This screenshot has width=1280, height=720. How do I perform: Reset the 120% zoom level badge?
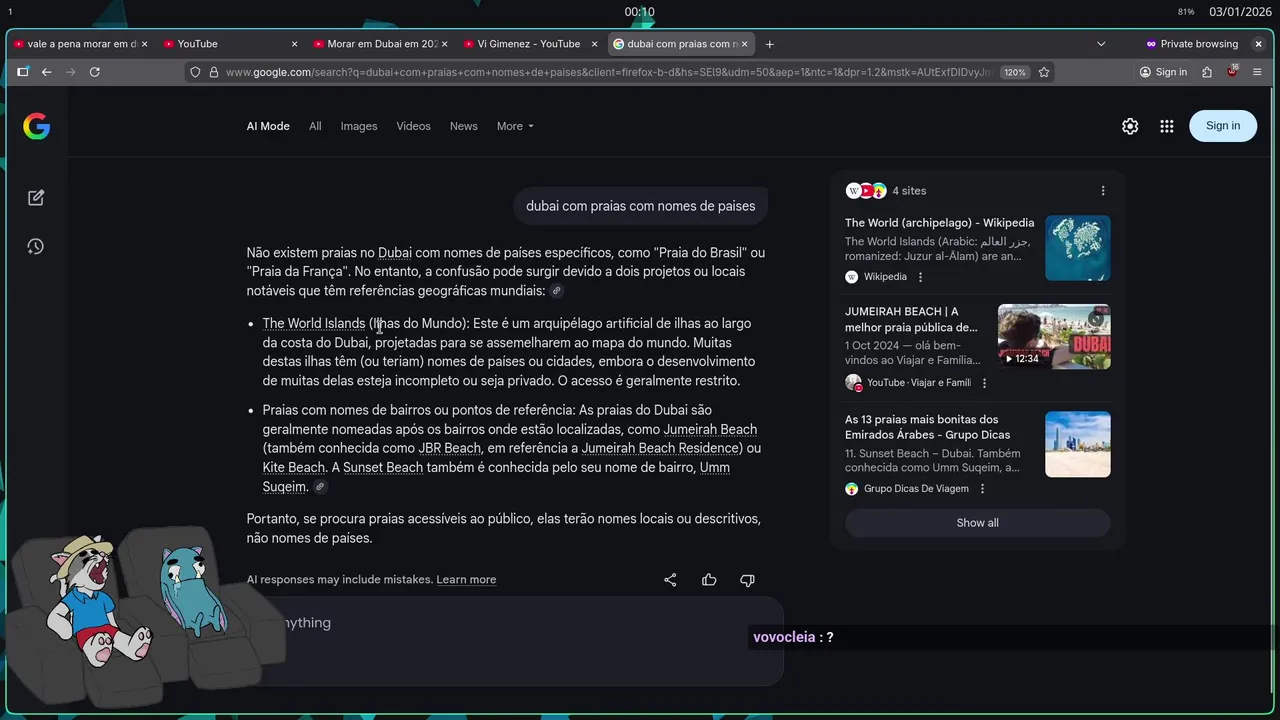[1015, 72]
